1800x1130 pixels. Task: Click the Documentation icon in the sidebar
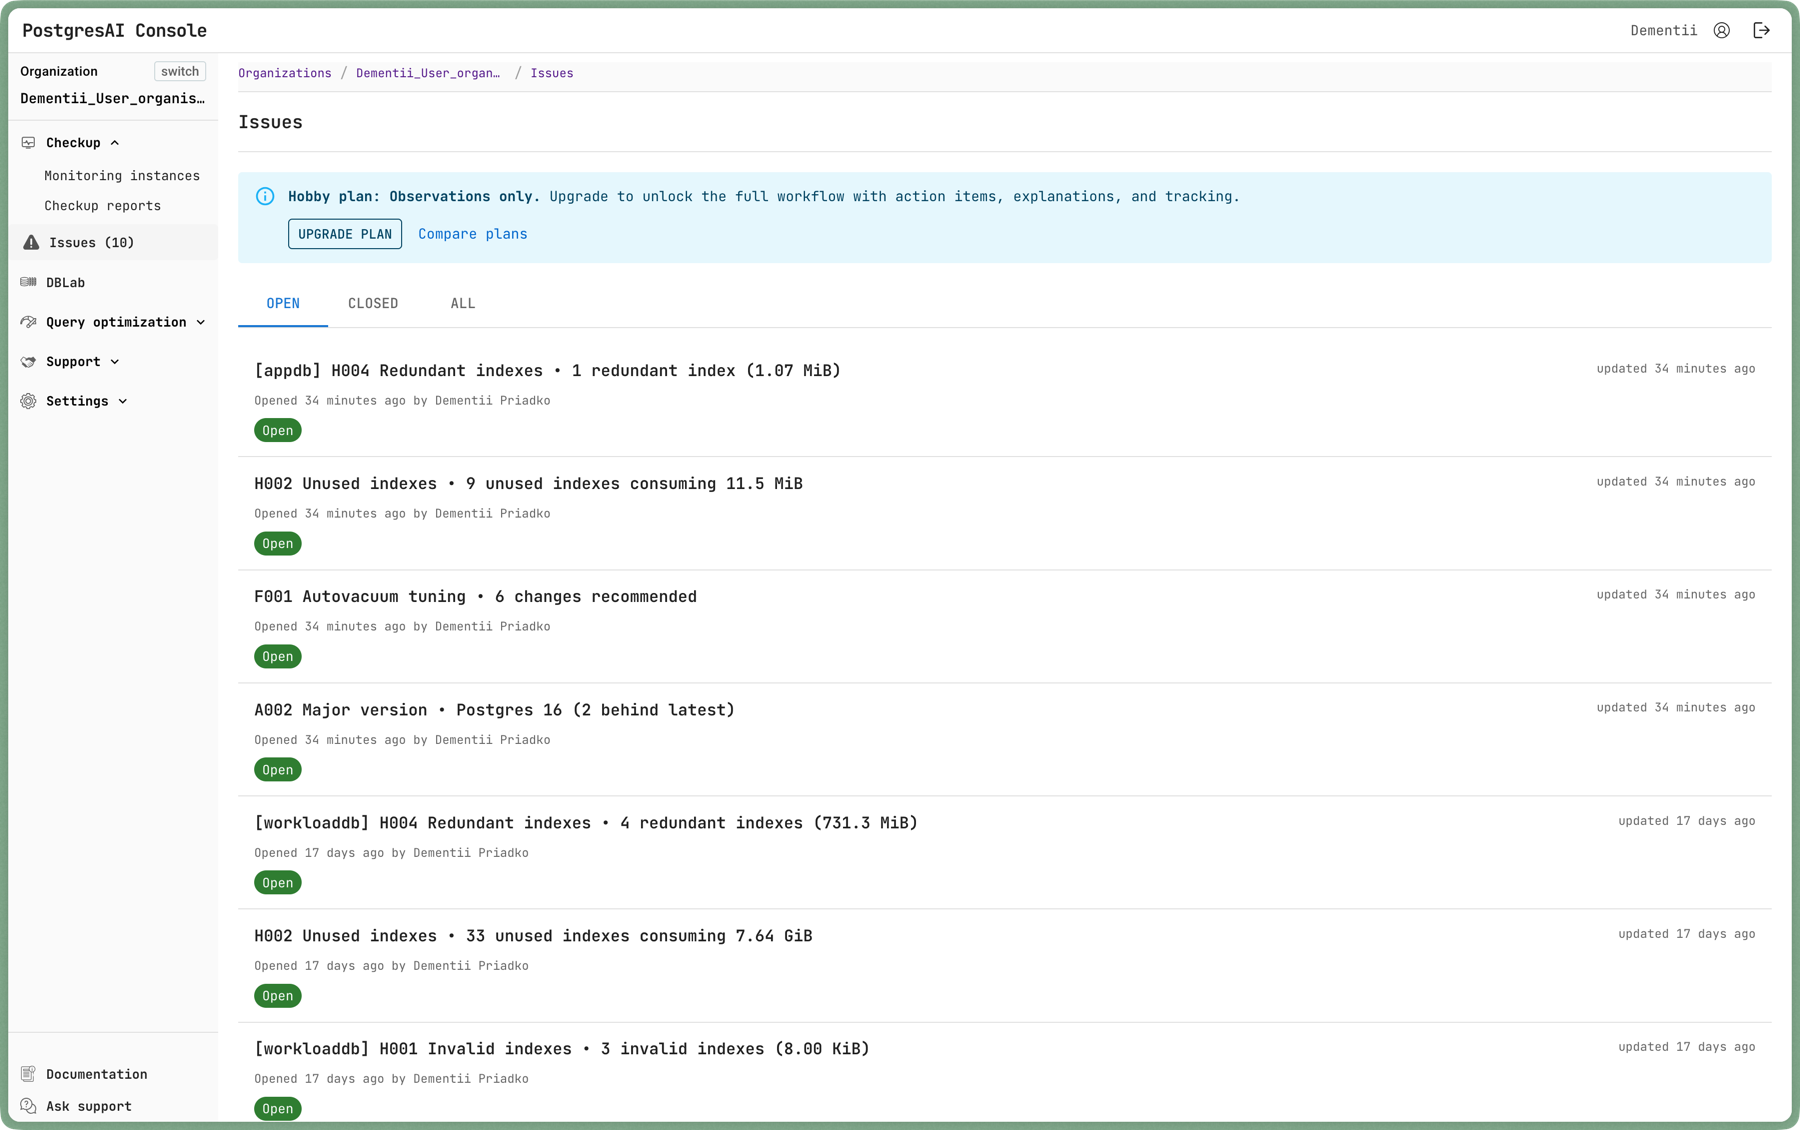point(28,1074)
